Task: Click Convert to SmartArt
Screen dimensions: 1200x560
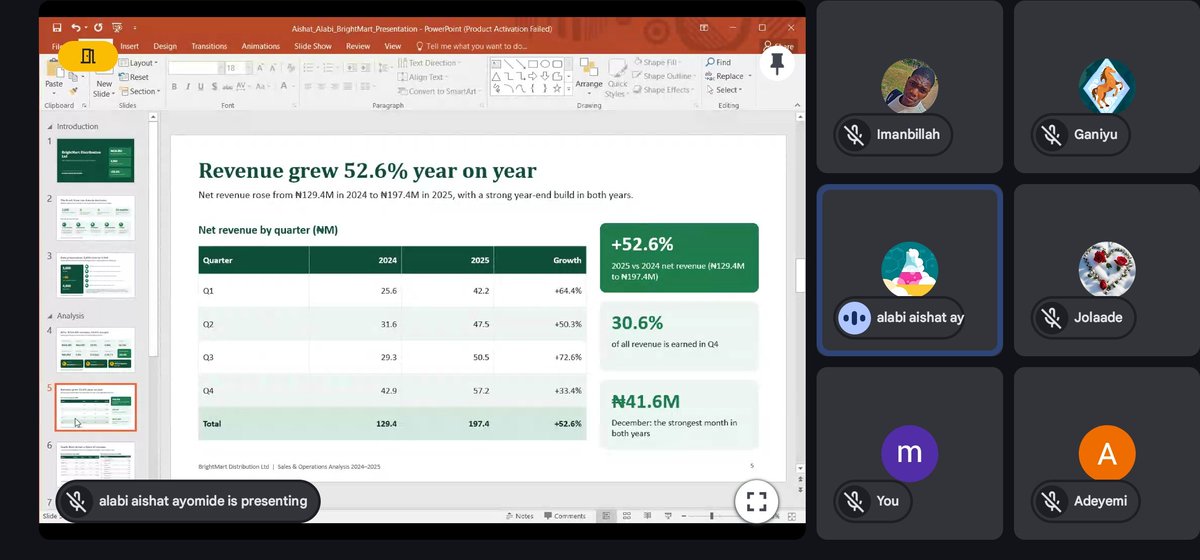Action: pyautogui.click(x=442, y=91)
